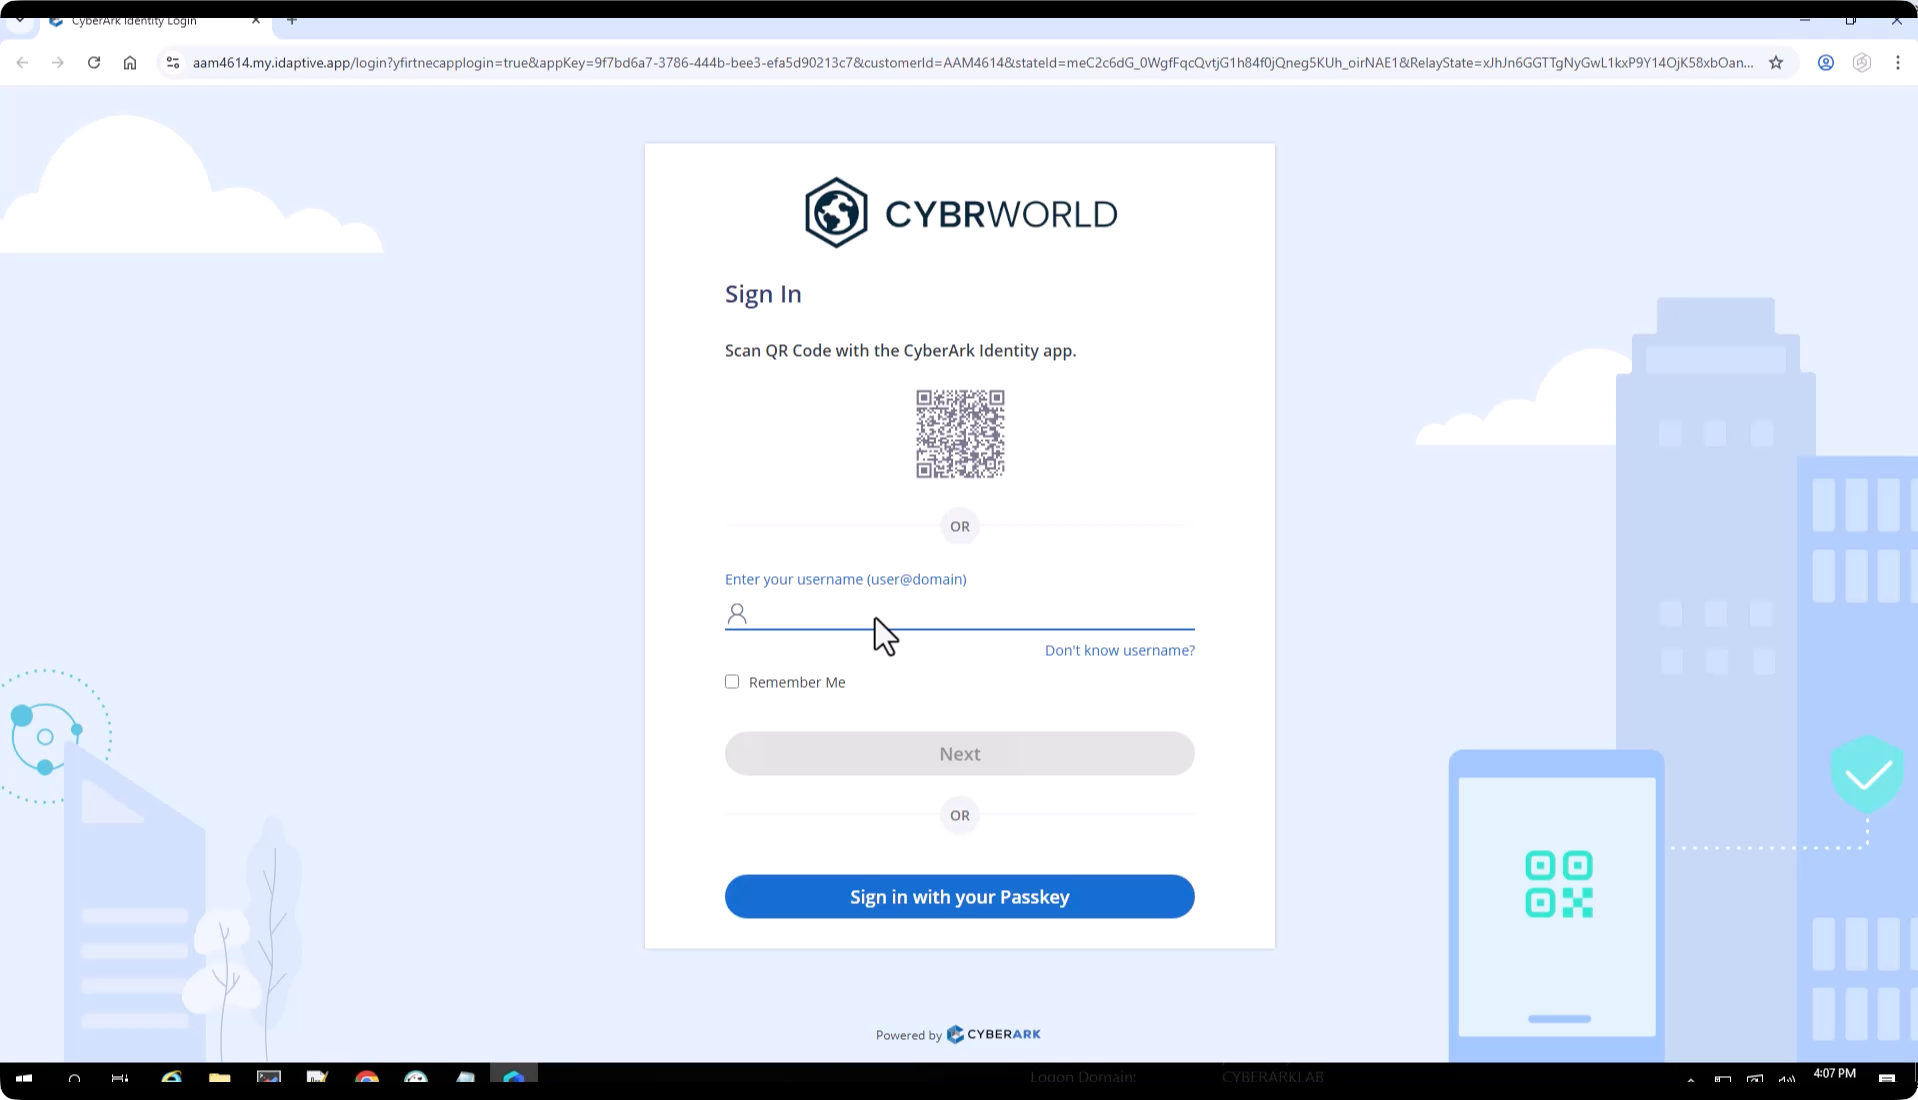Viewport: 1918px width, 1100px height.
Task: Open the notification center icon
Action: [x=1887, y=1078]
